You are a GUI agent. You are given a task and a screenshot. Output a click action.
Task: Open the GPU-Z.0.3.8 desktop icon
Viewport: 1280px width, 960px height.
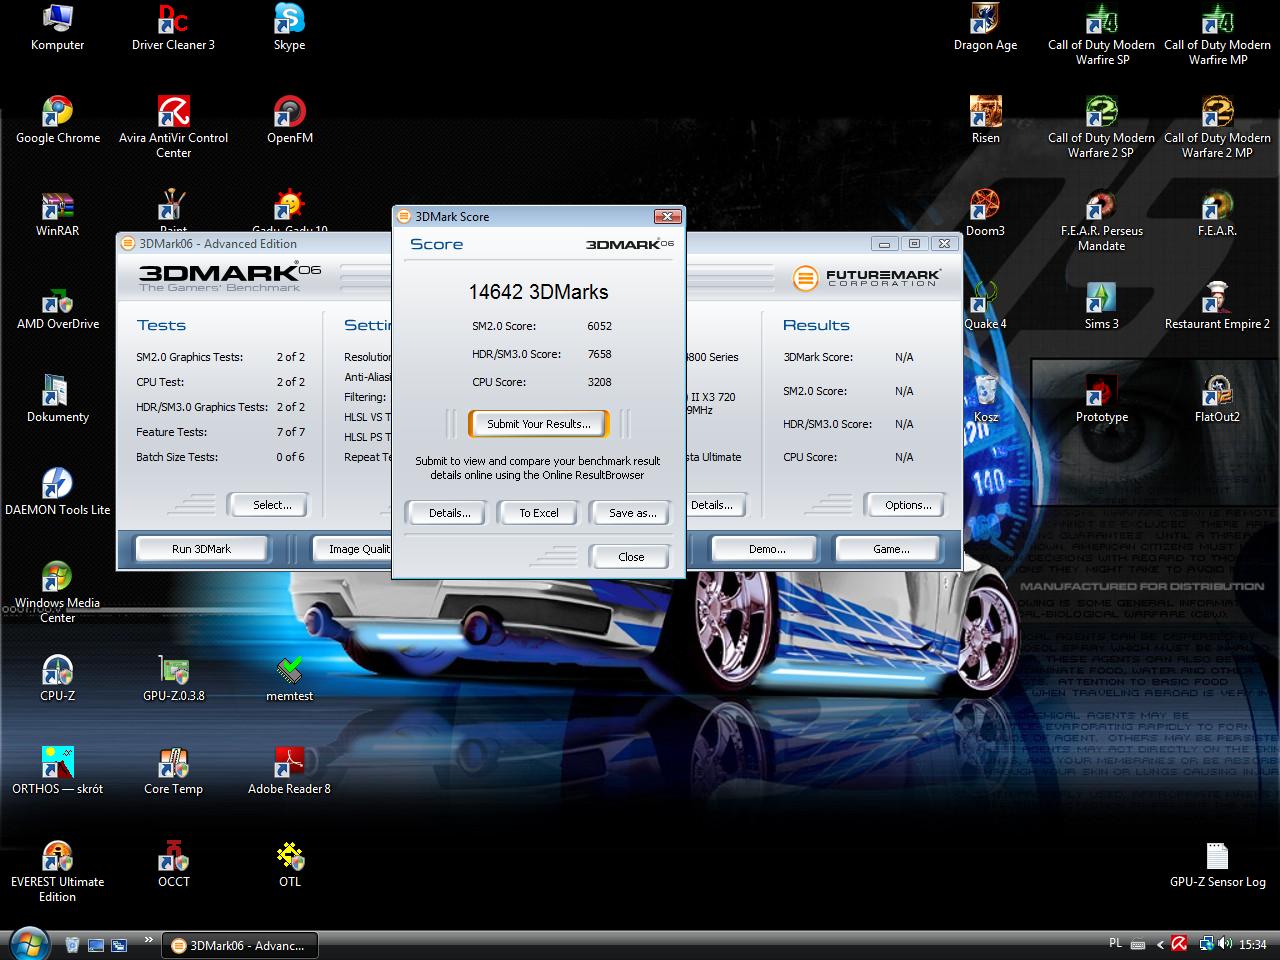click(173, 678)
